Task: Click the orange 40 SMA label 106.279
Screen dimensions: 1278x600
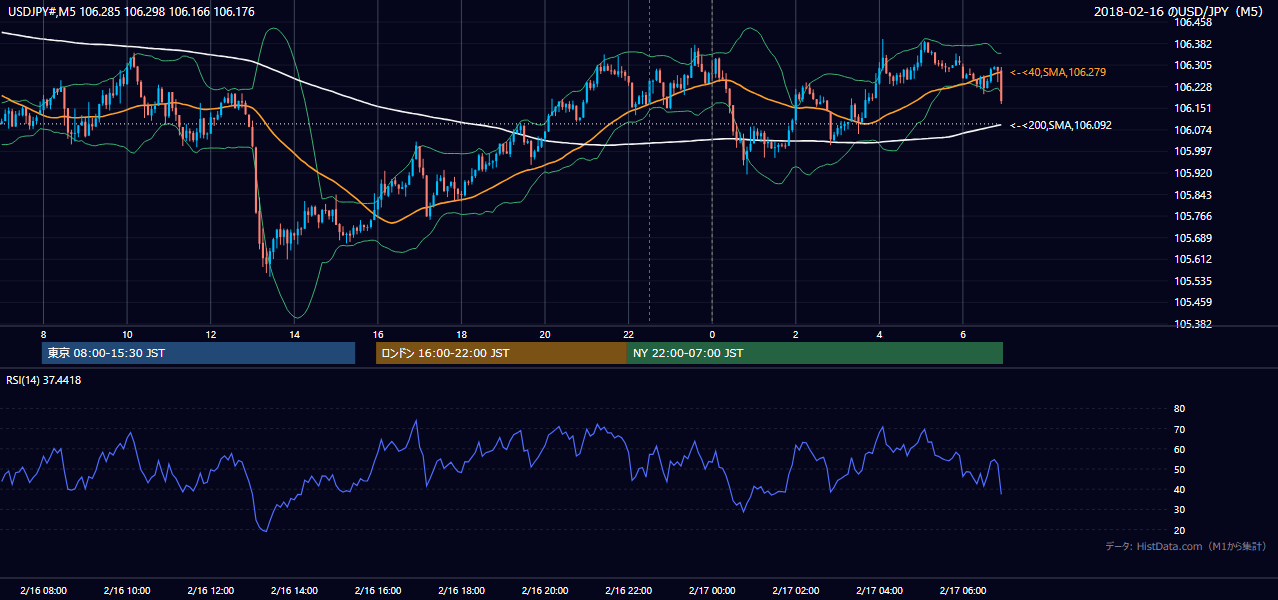Action: coord(1058,72)
